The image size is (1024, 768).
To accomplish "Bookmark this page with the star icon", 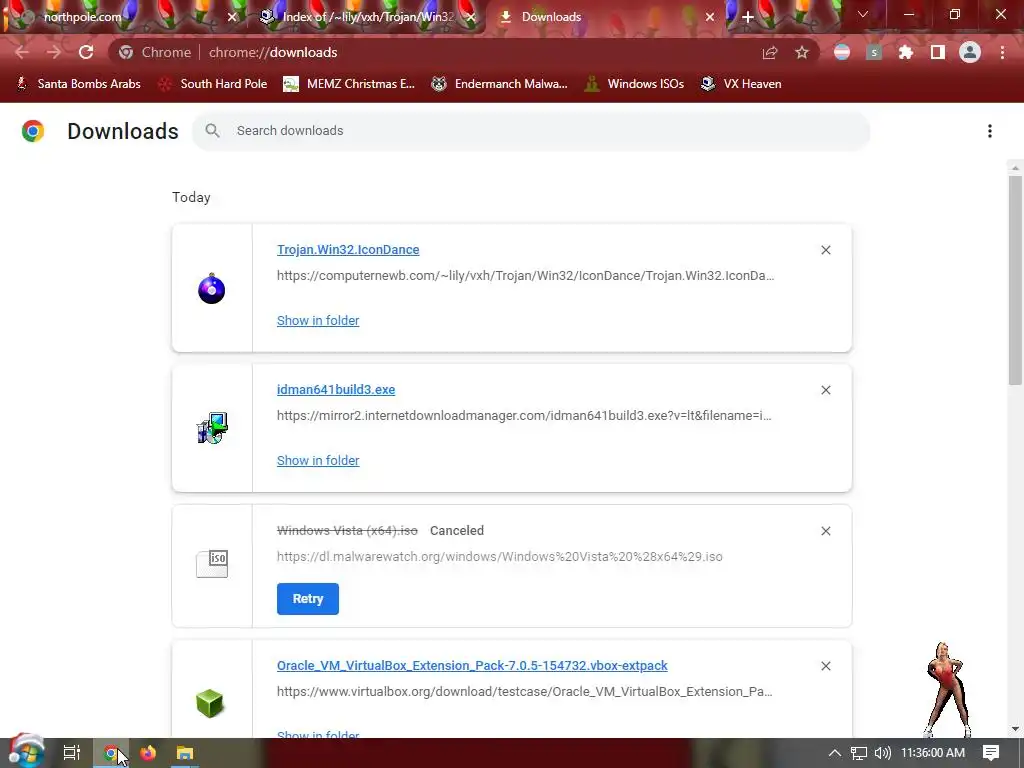I will tap(802, 52).
